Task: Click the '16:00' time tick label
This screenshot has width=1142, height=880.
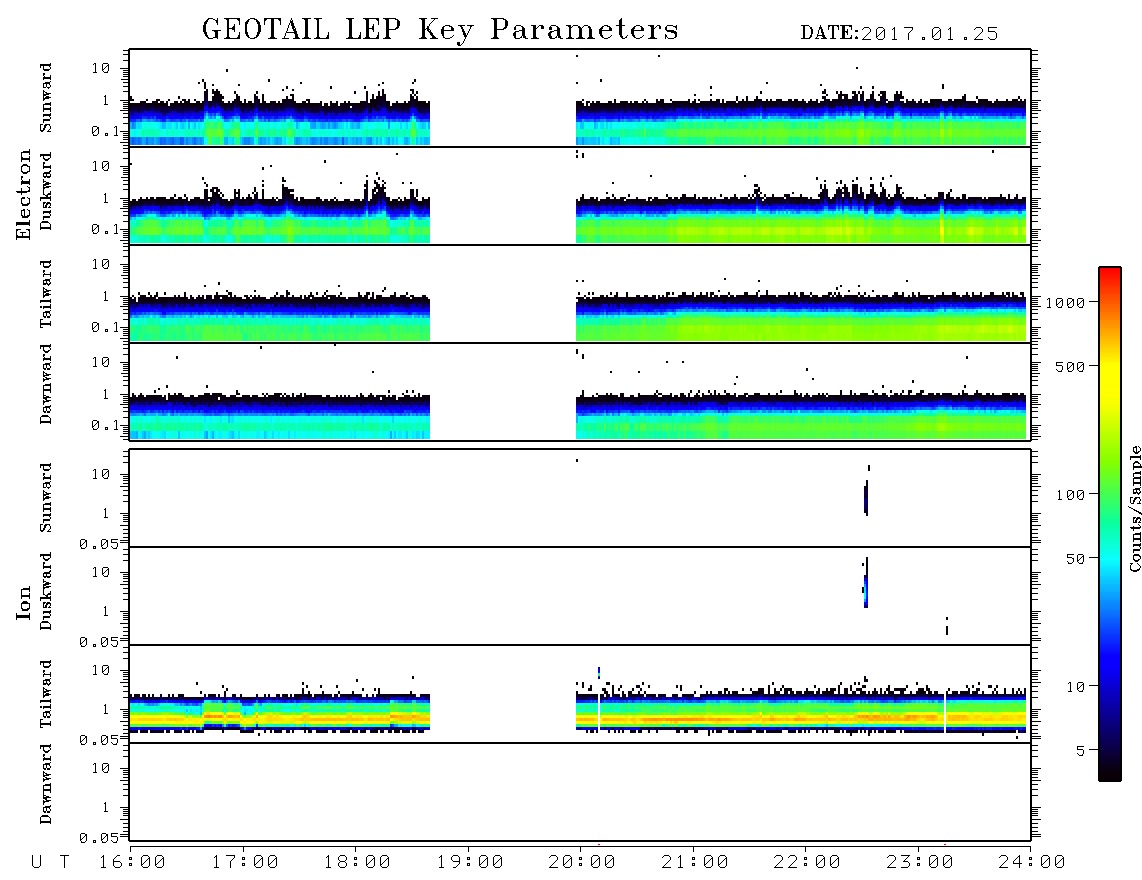Action: click(133, 863)
